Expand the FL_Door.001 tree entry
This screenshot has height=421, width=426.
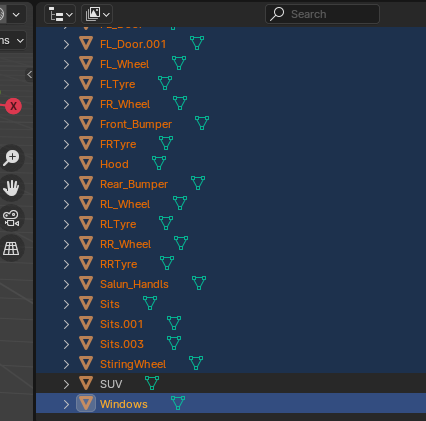(66, 44)
